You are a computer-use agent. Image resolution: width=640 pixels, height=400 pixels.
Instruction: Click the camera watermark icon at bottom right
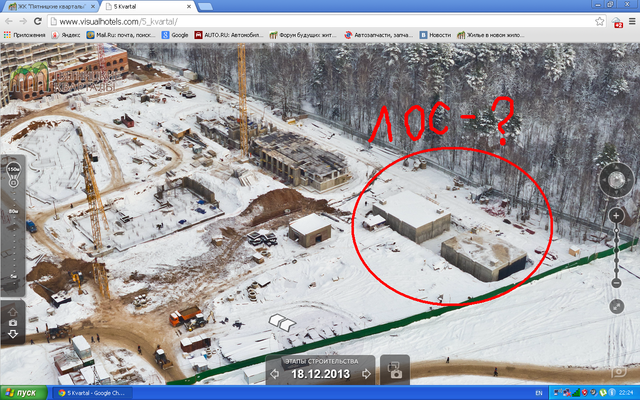(619, 372)
